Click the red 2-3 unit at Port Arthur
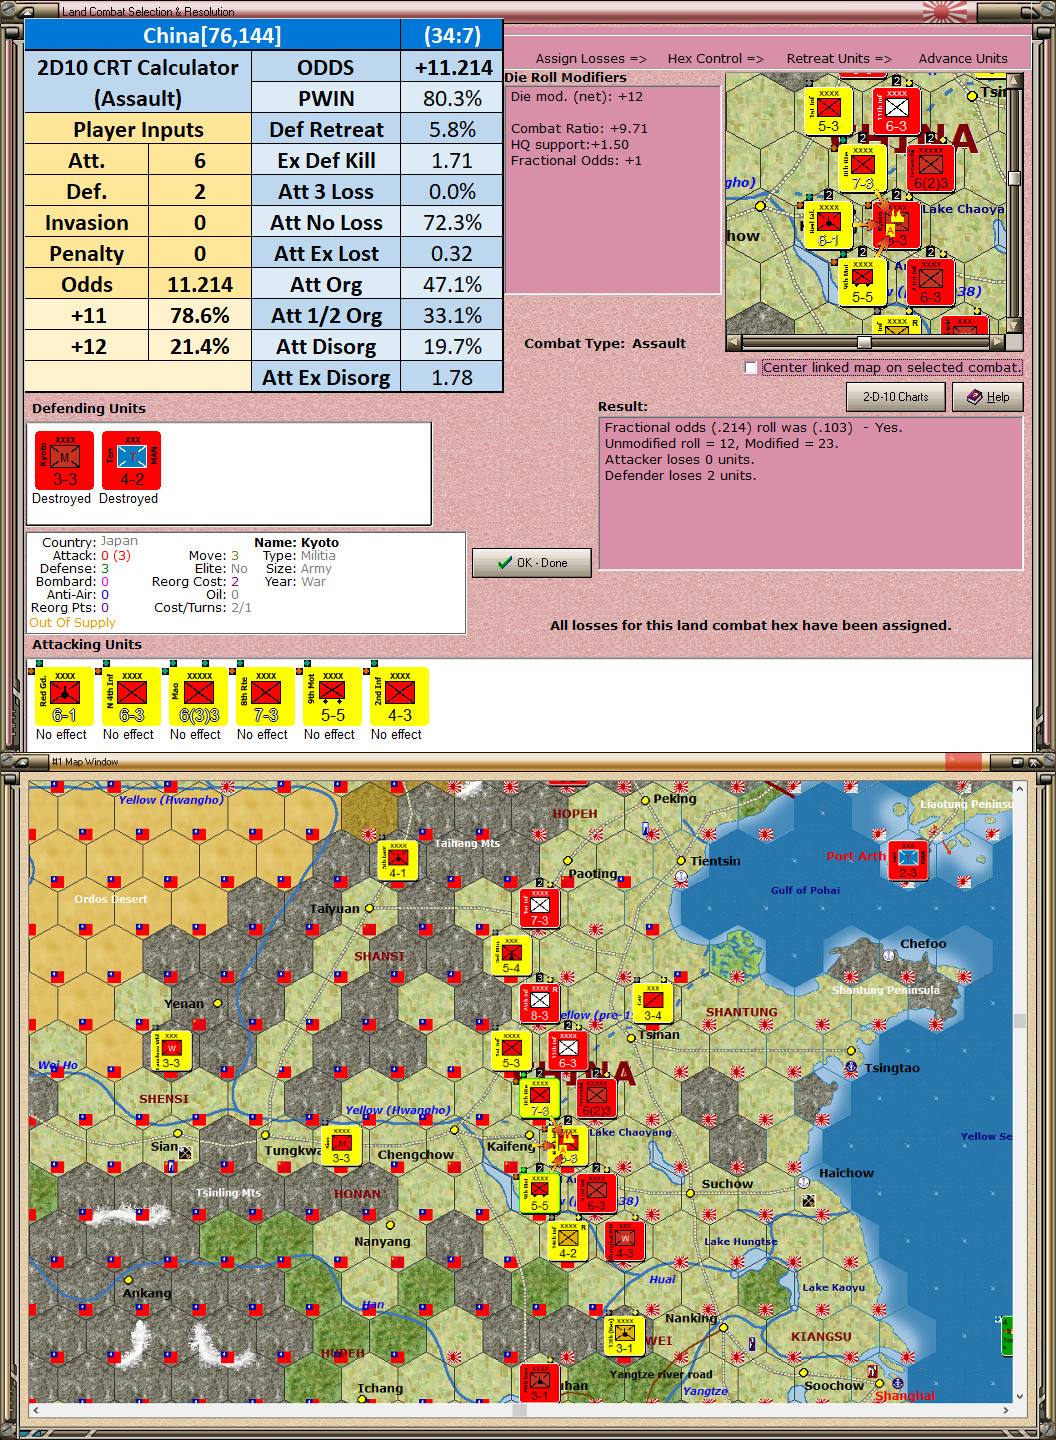1056x1440 pixels. click(x=908, y=861)
